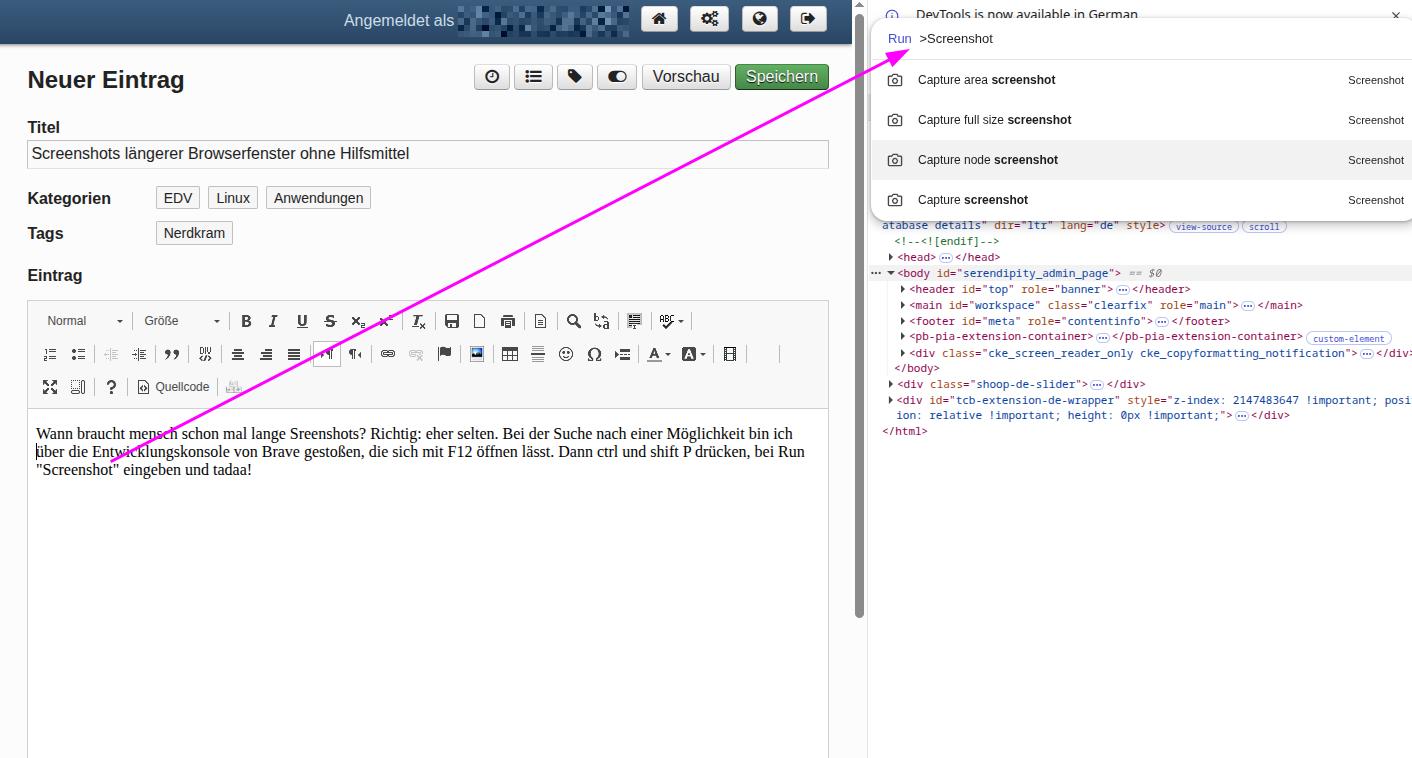Click the Nerdkram tag button
The width and height of the screenshot is (1412, 758).
click(x=194, y=233)
